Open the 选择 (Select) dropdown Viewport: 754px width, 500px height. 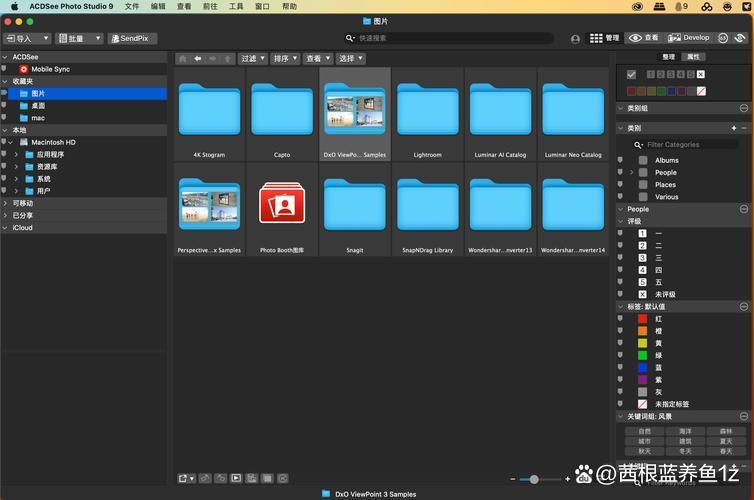[351, 59]
